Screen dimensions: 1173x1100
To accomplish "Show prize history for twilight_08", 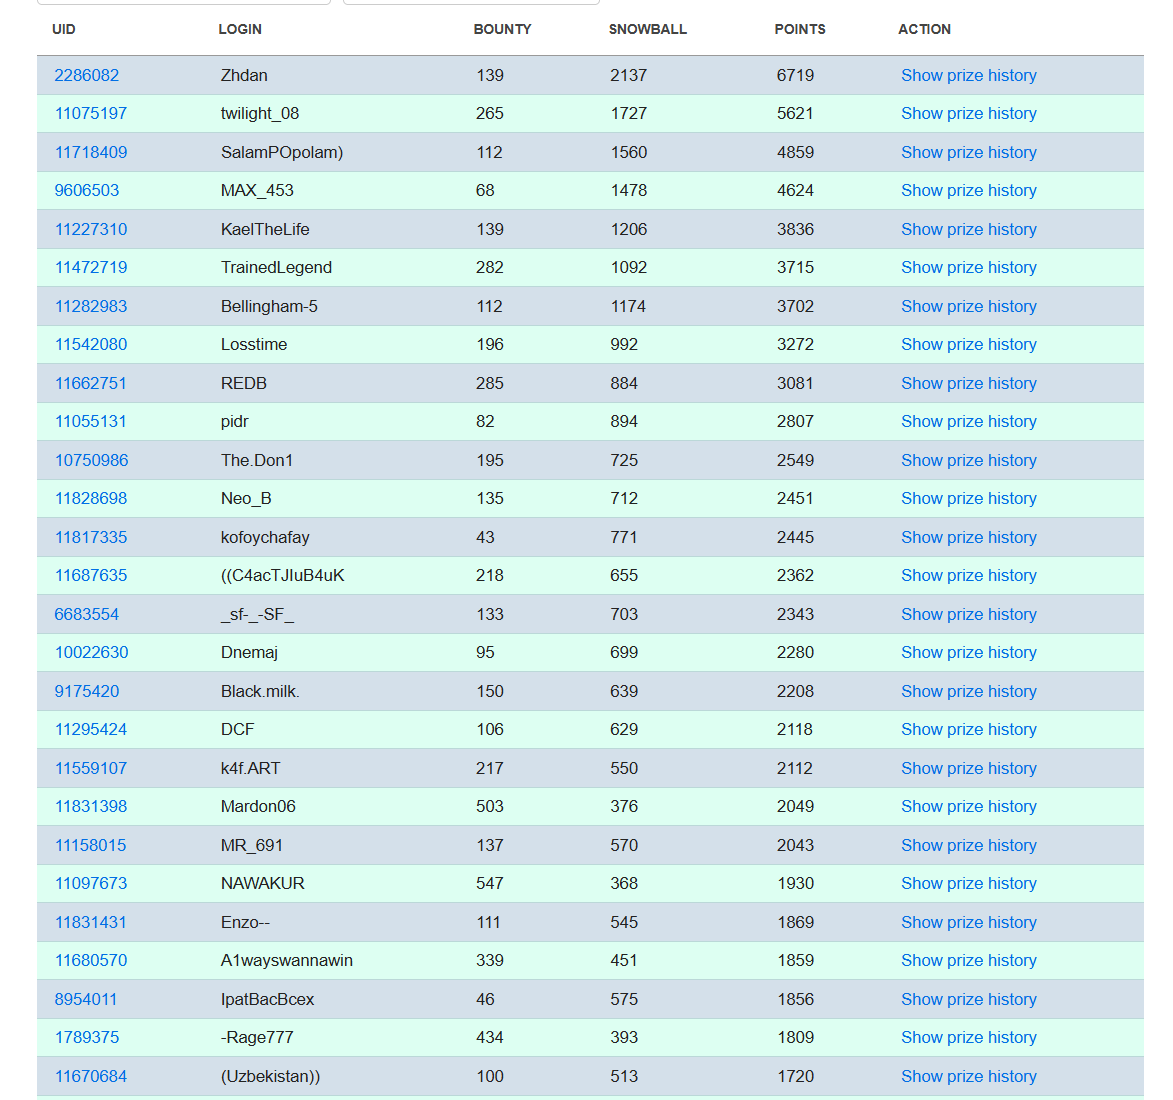I will [968, 114].
